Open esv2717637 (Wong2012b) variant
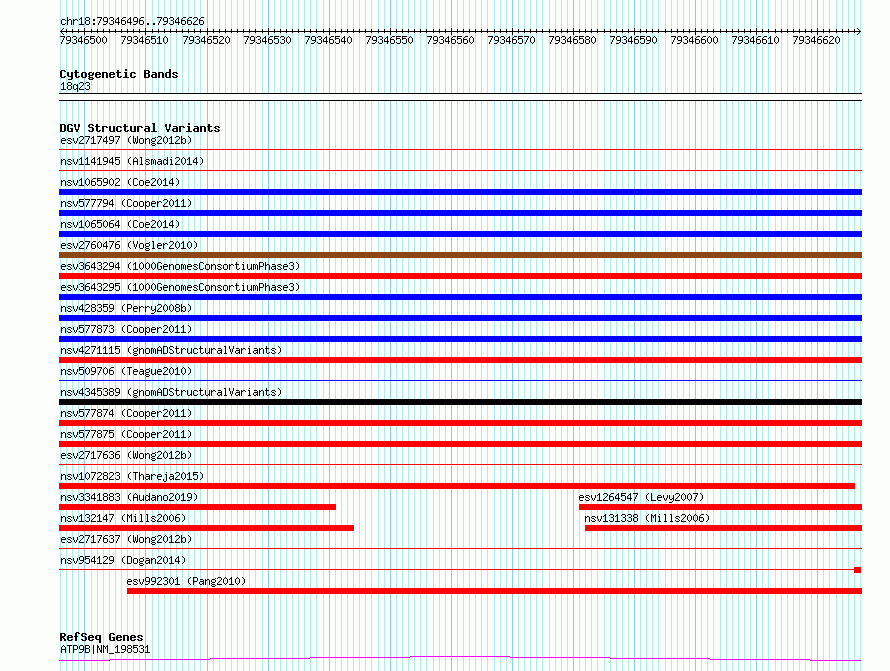Viewport: 890px width, 671px height. [126, 539]
